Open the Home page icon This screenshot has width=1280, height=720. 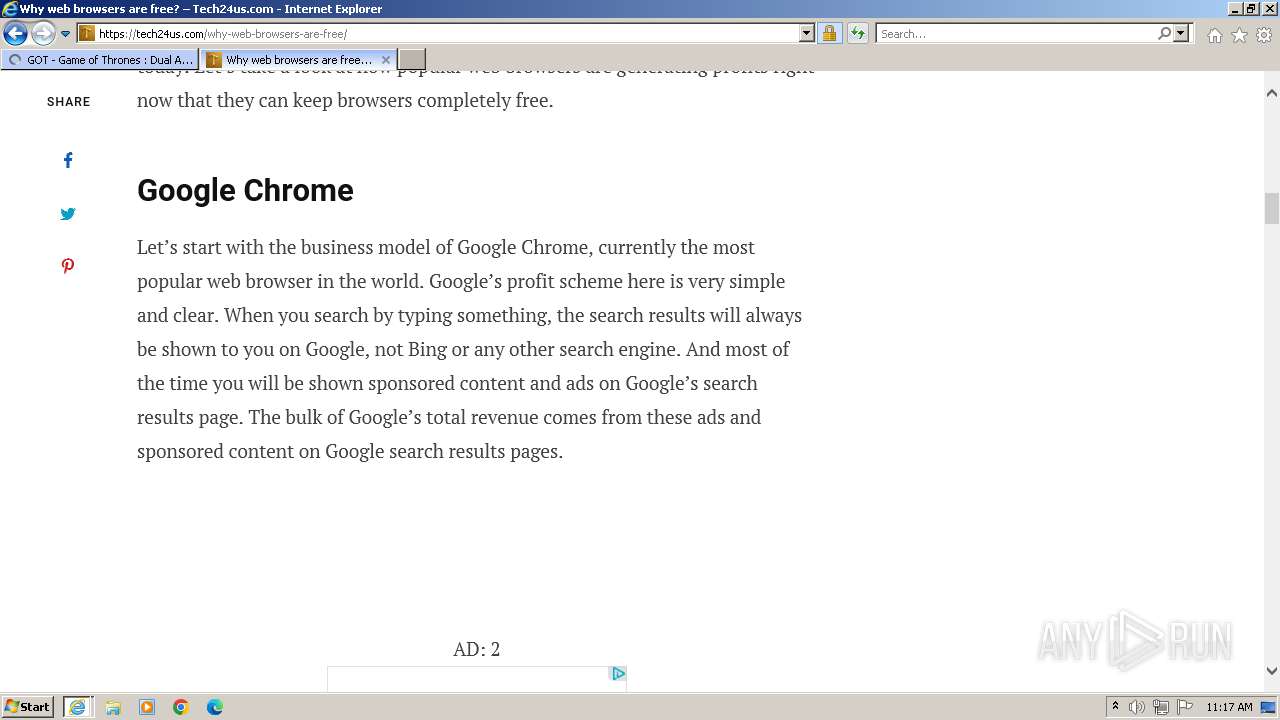point(1214,35)
